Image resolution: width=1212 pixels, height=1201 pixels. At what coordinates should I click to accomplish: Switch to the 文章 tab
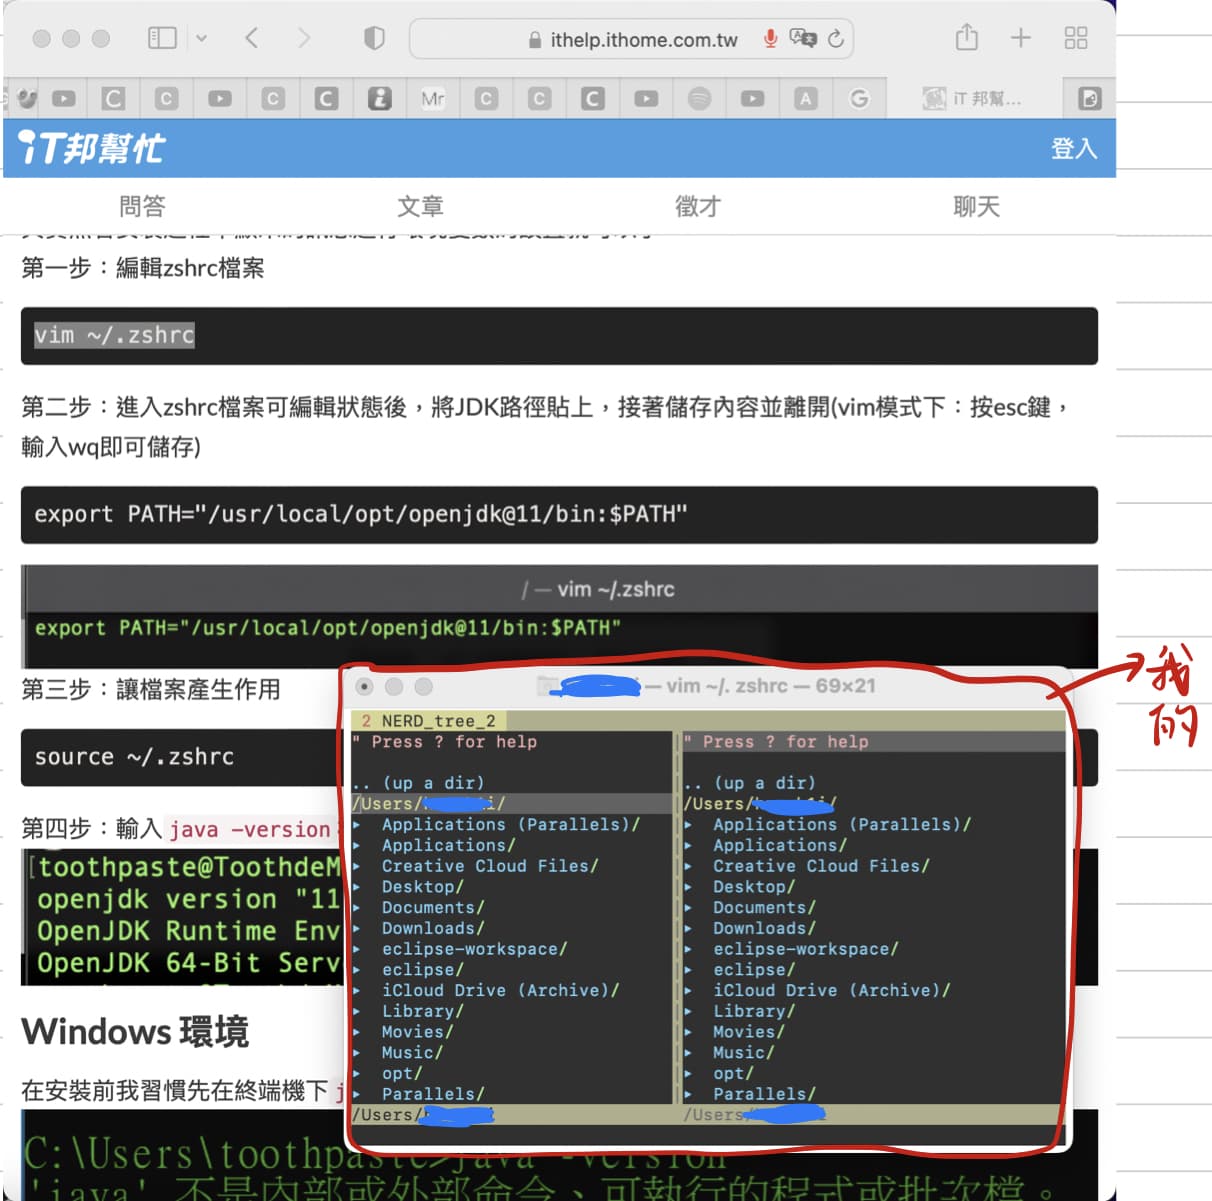421,207
